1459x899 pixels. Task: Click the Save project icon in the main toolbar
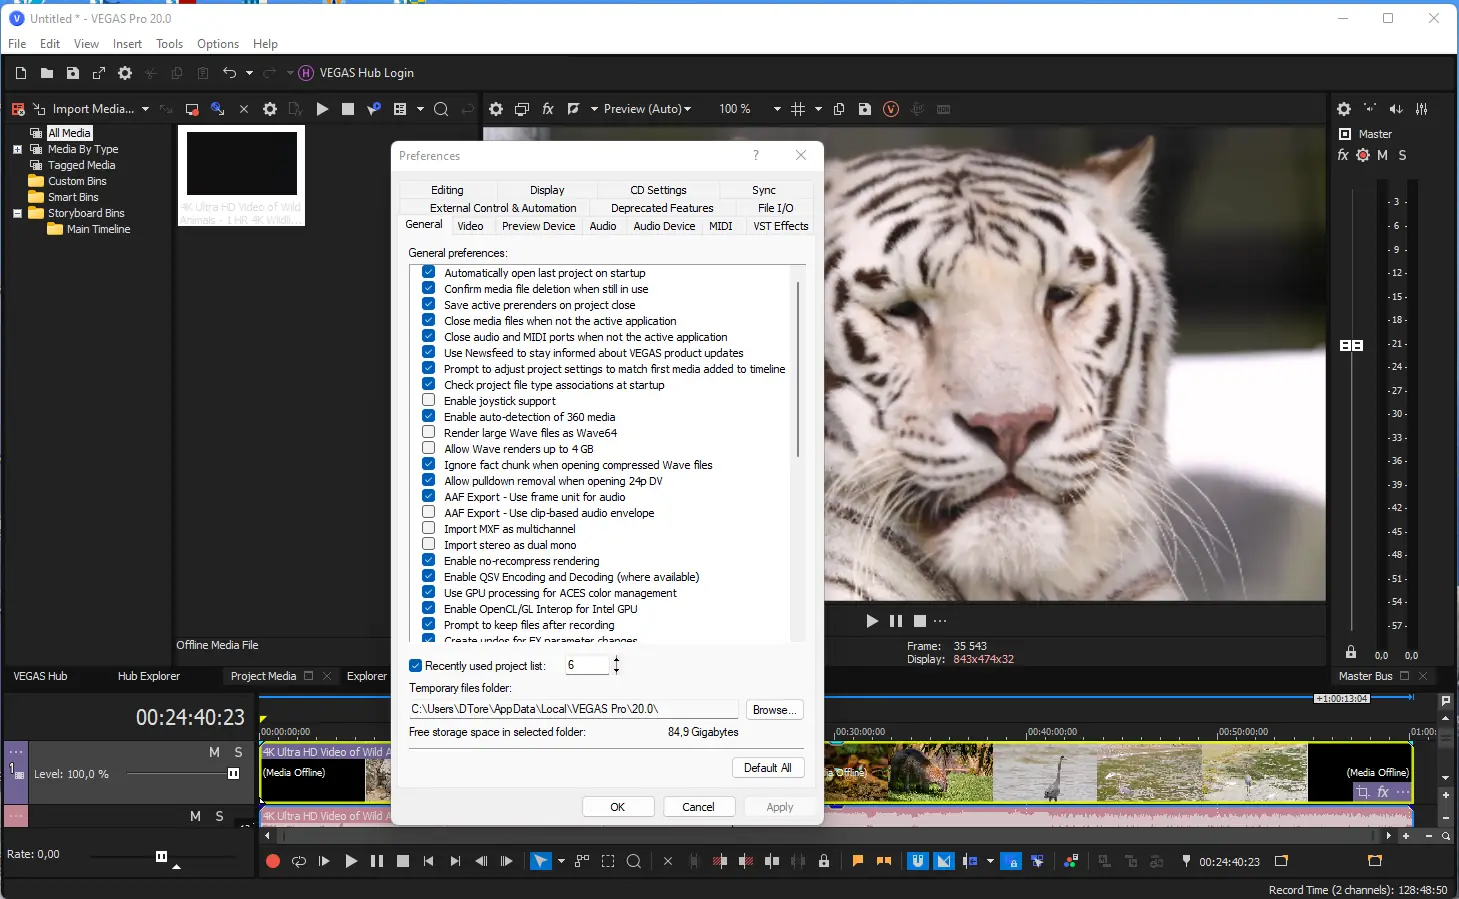point(72,73)
